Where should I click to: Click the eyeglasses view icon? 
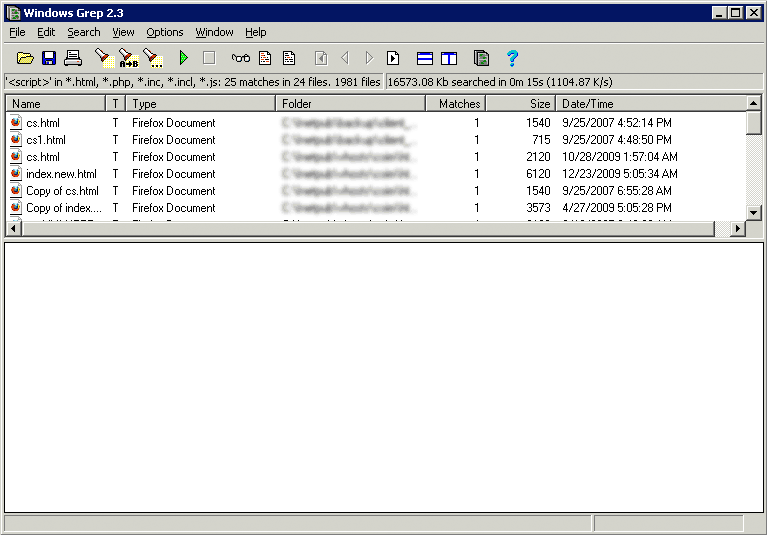pyautogui.click(x=241, y=58)
